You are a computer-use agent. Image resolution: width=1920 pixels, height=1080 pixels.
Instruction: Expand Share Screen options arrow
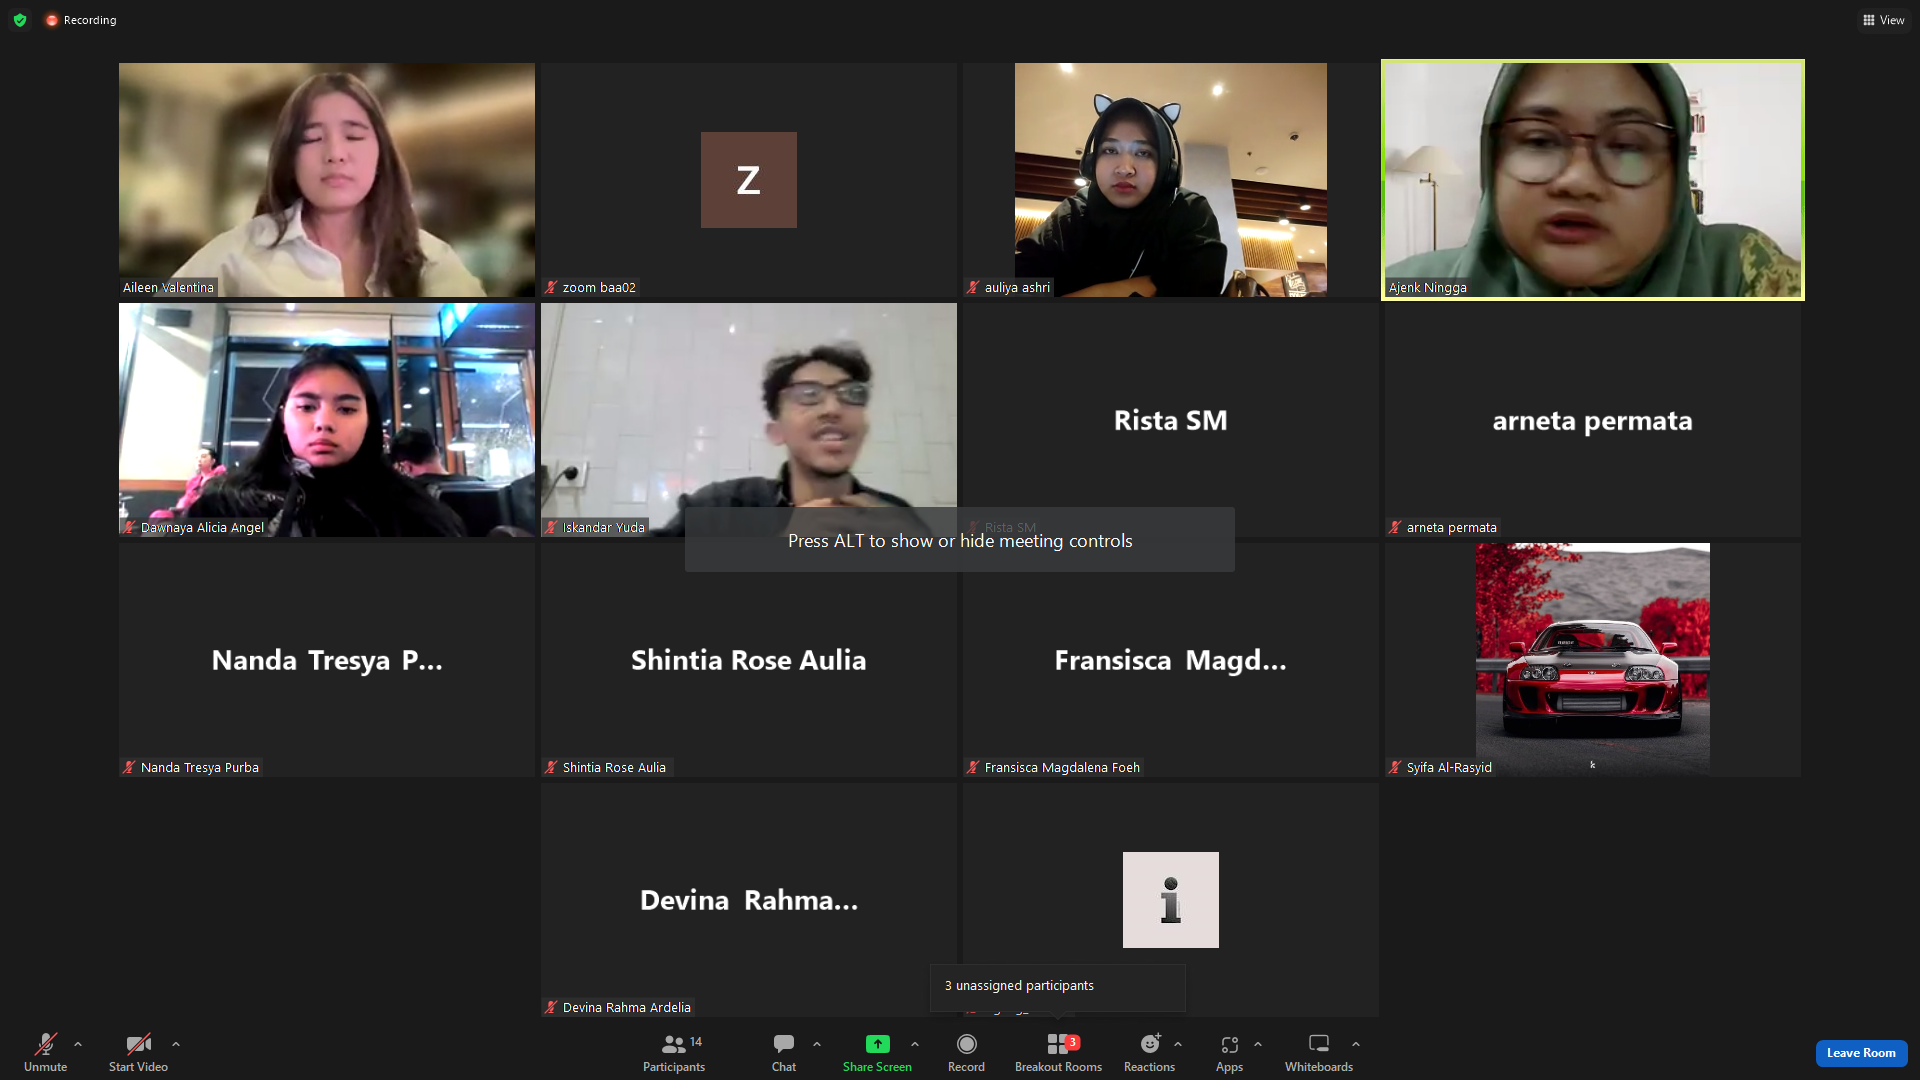915,1044
